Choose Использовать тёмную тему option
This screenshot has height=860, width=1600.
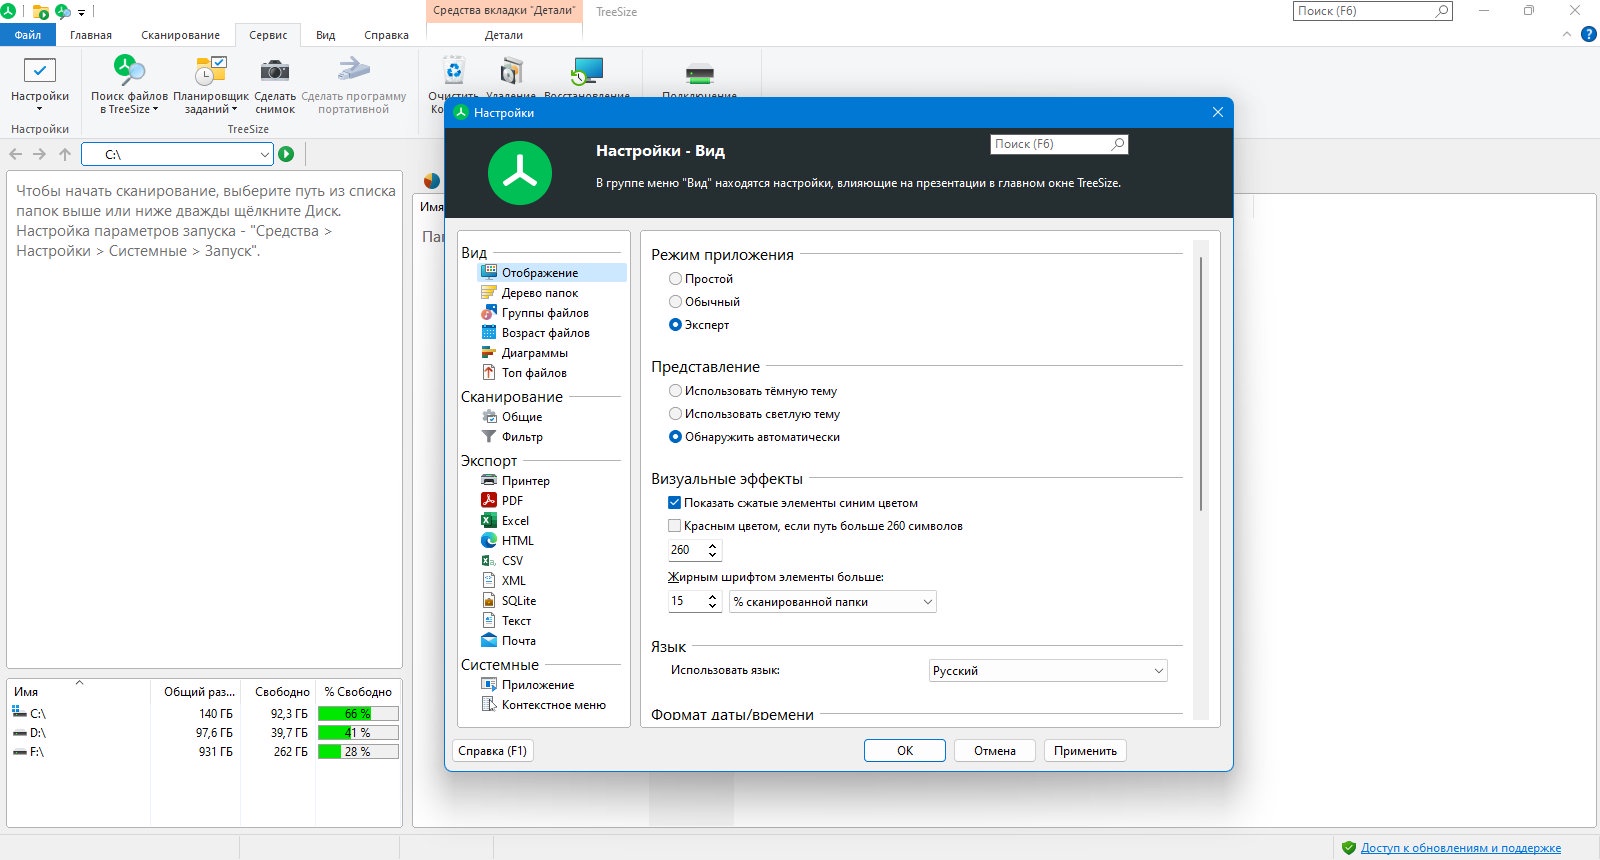point(753,391)
